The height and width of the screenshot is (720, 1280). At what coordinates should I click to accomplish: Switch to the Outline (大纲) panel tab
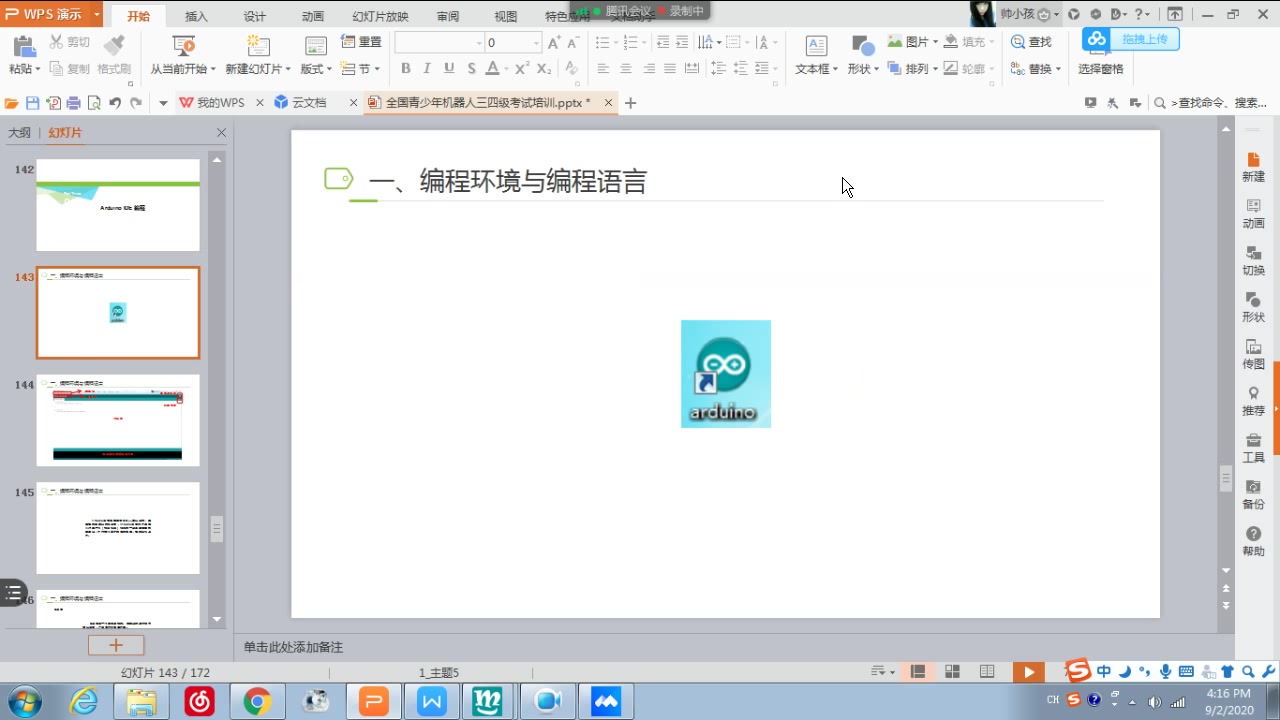tap(19, 133)
